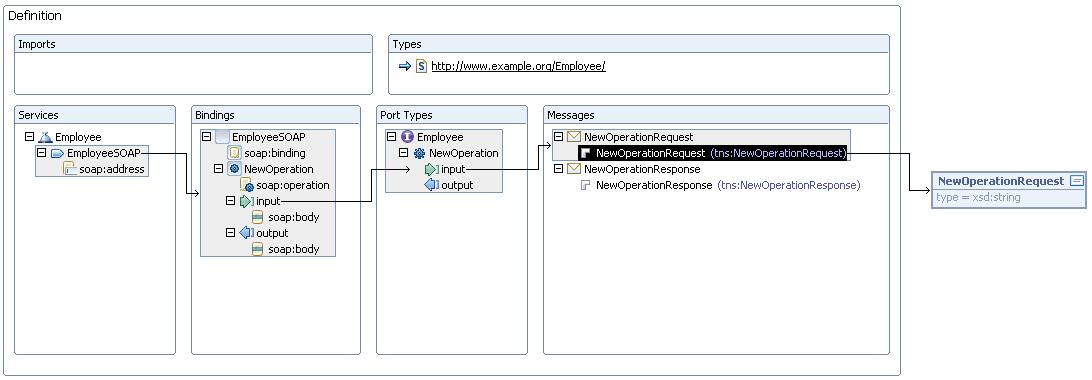
Task: Click the schema S icon in Types
Action: tap(421, 66)
